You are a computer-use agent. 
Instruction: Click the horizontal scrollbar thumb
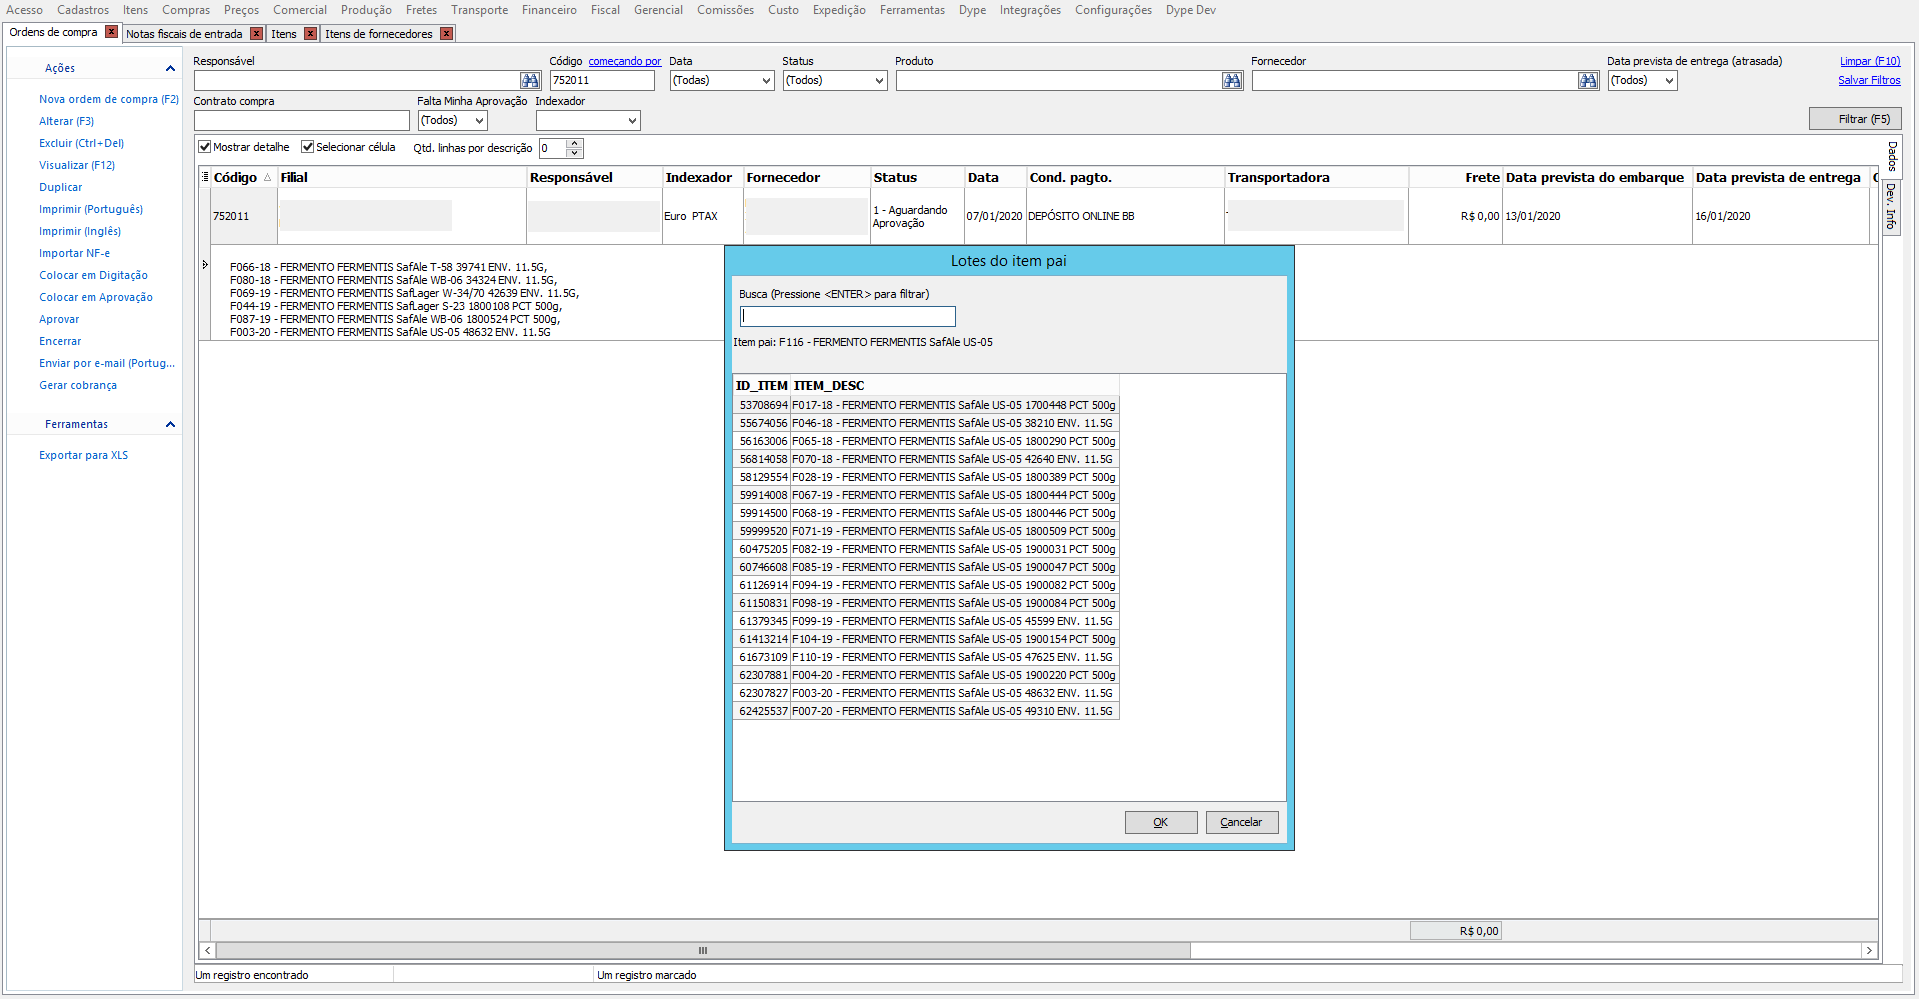[703, 950]
